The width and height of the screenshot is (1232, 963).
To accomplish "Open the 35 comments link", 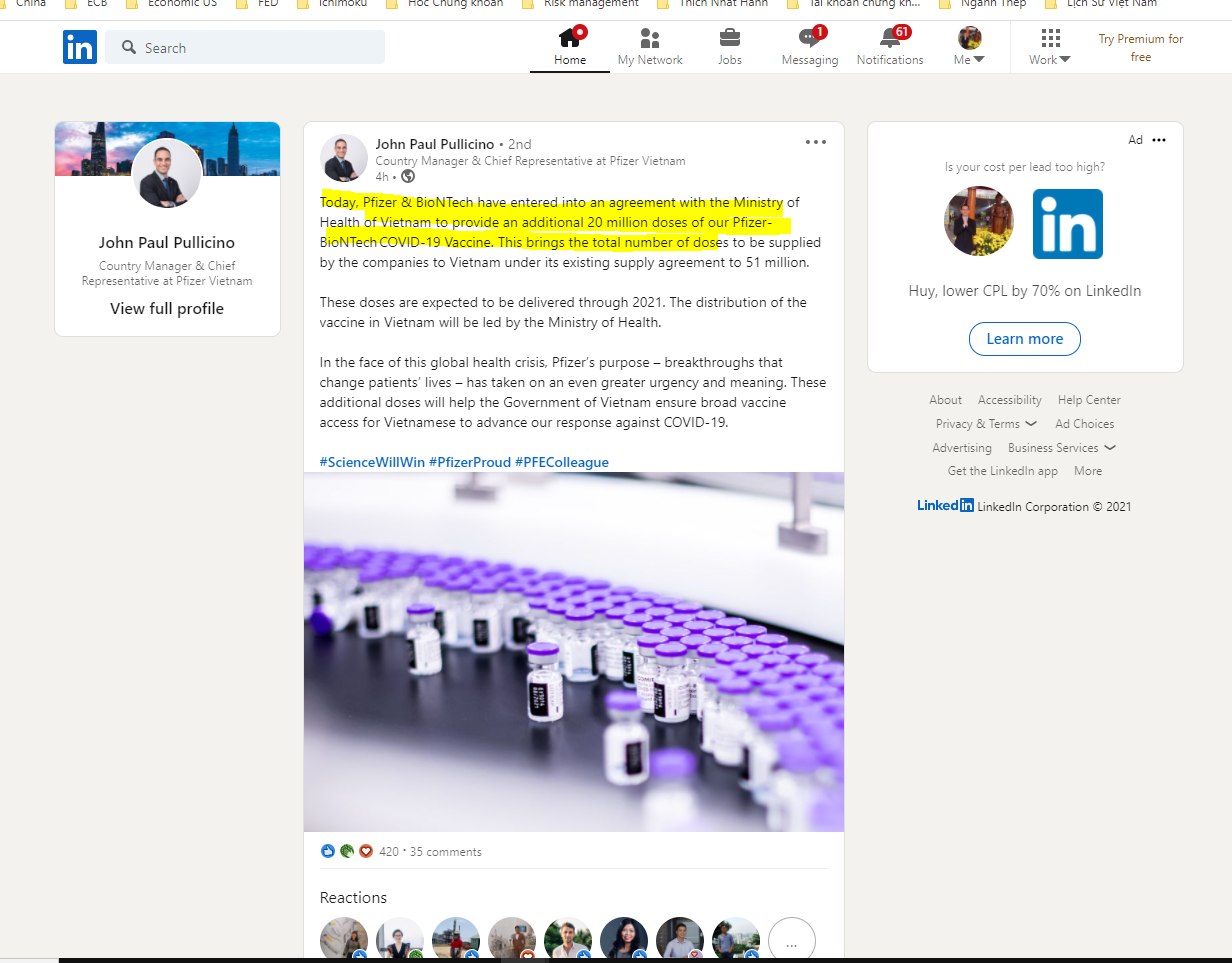I will (446, 852).
